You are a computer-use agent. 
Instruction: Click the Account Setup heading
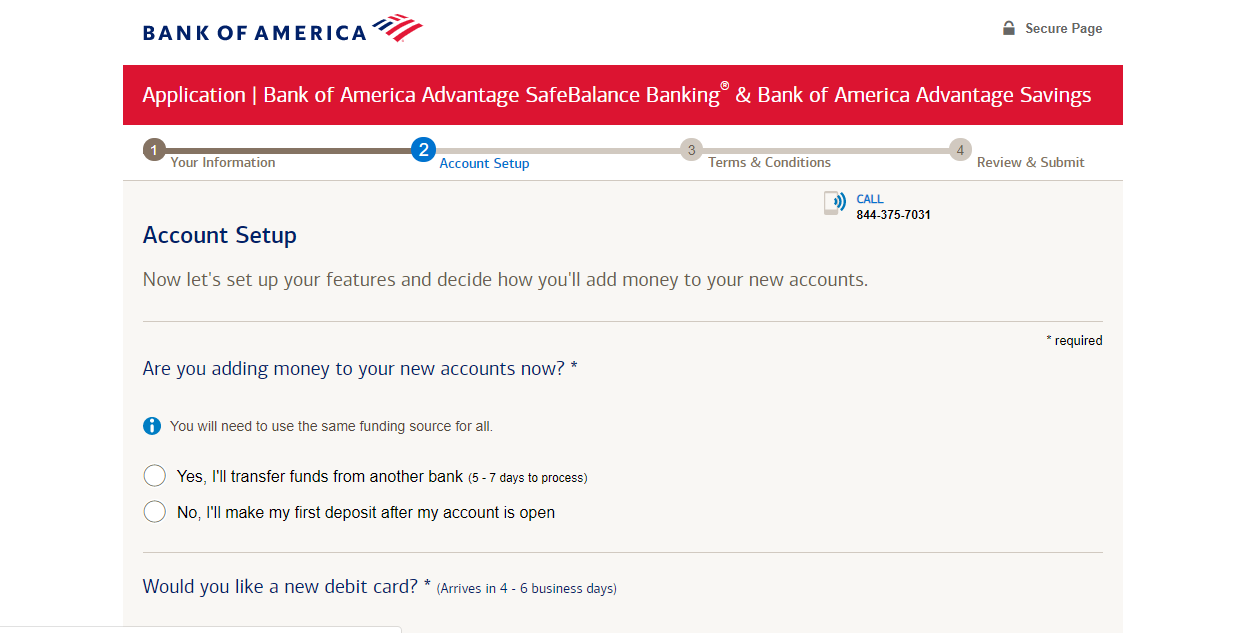tap(220, 236)
